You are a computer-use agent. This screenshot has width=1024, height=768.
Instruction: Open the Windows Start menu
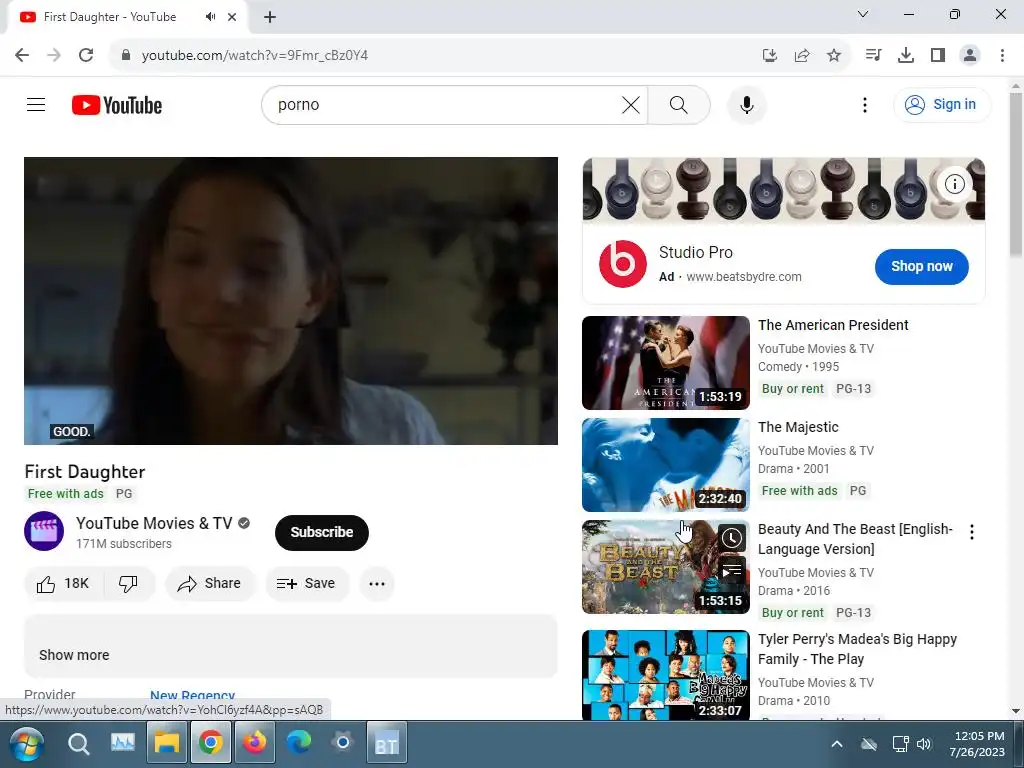tap(26, 743)
